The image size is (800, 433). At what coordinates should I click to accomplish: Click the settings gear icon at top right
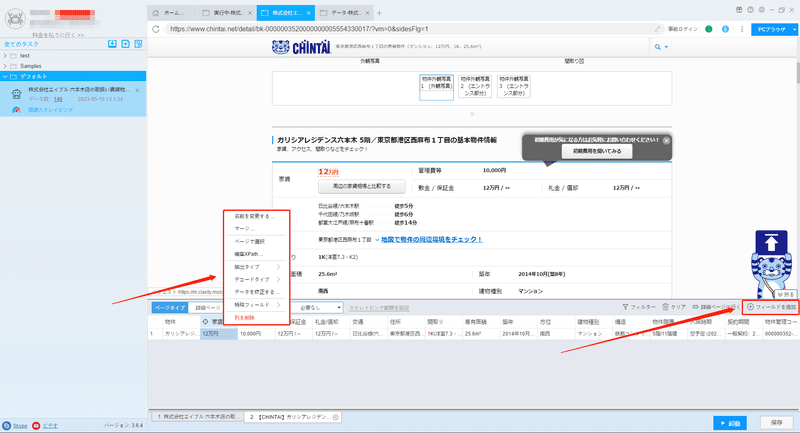tap(761, 10)
